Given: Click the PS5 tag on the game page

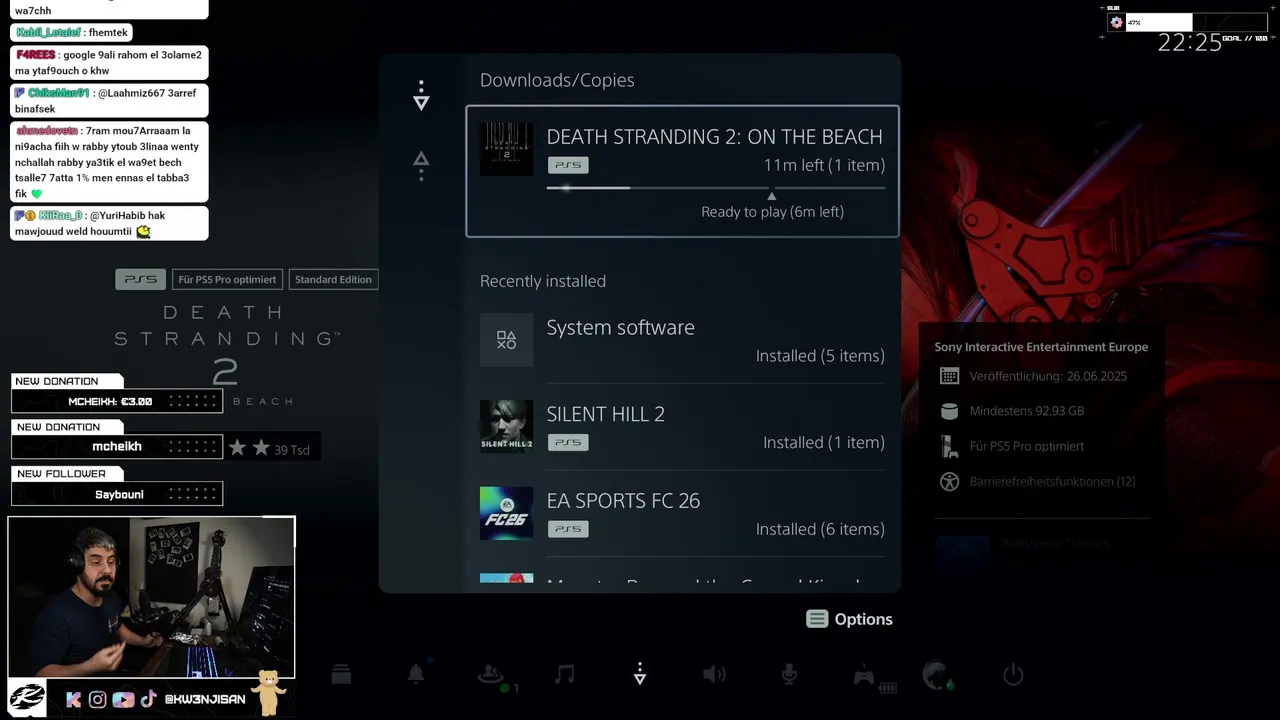Looking at the screenshot, I should click(x=140, y=280).
